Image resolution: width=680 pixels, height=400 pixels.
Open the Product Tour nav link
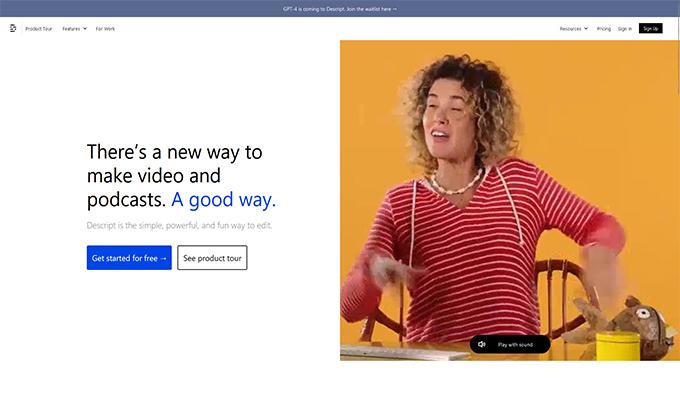[x=39, y=29]
